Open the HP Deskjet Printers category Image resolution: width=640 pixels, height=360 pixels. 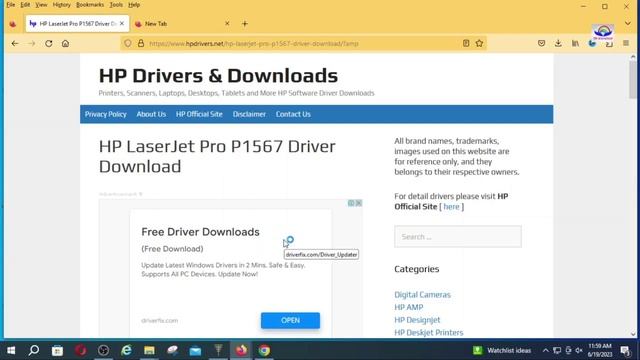tap(429, 333)
